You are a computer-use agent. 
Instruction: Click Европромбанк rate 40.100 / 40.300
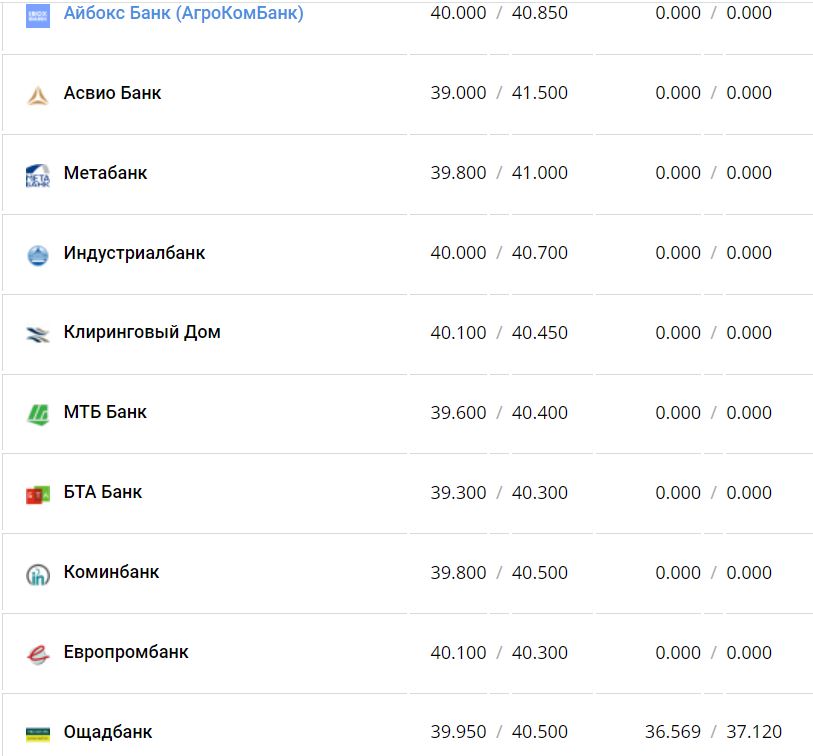coord(499,652)
